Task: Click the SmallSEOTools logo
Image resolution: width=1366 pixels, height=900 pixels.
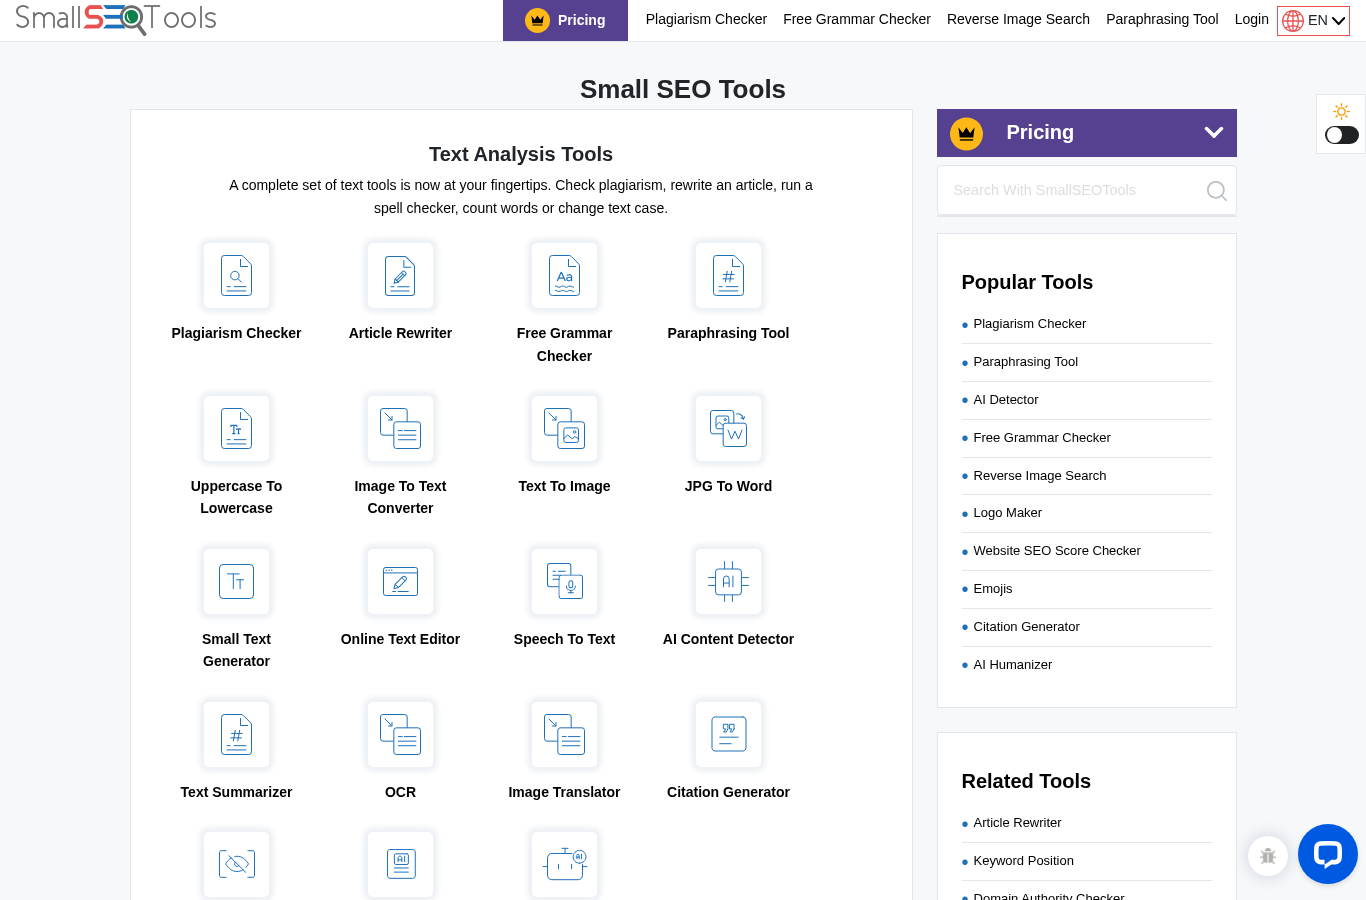Action: coord(116,19)
